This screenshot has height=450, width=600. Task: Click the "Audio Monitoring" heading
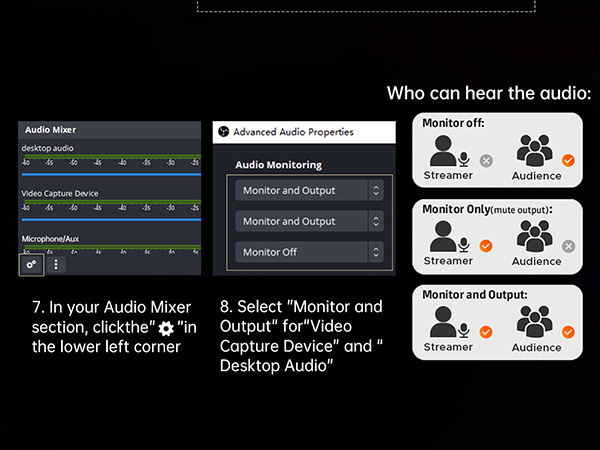[279, 165]
